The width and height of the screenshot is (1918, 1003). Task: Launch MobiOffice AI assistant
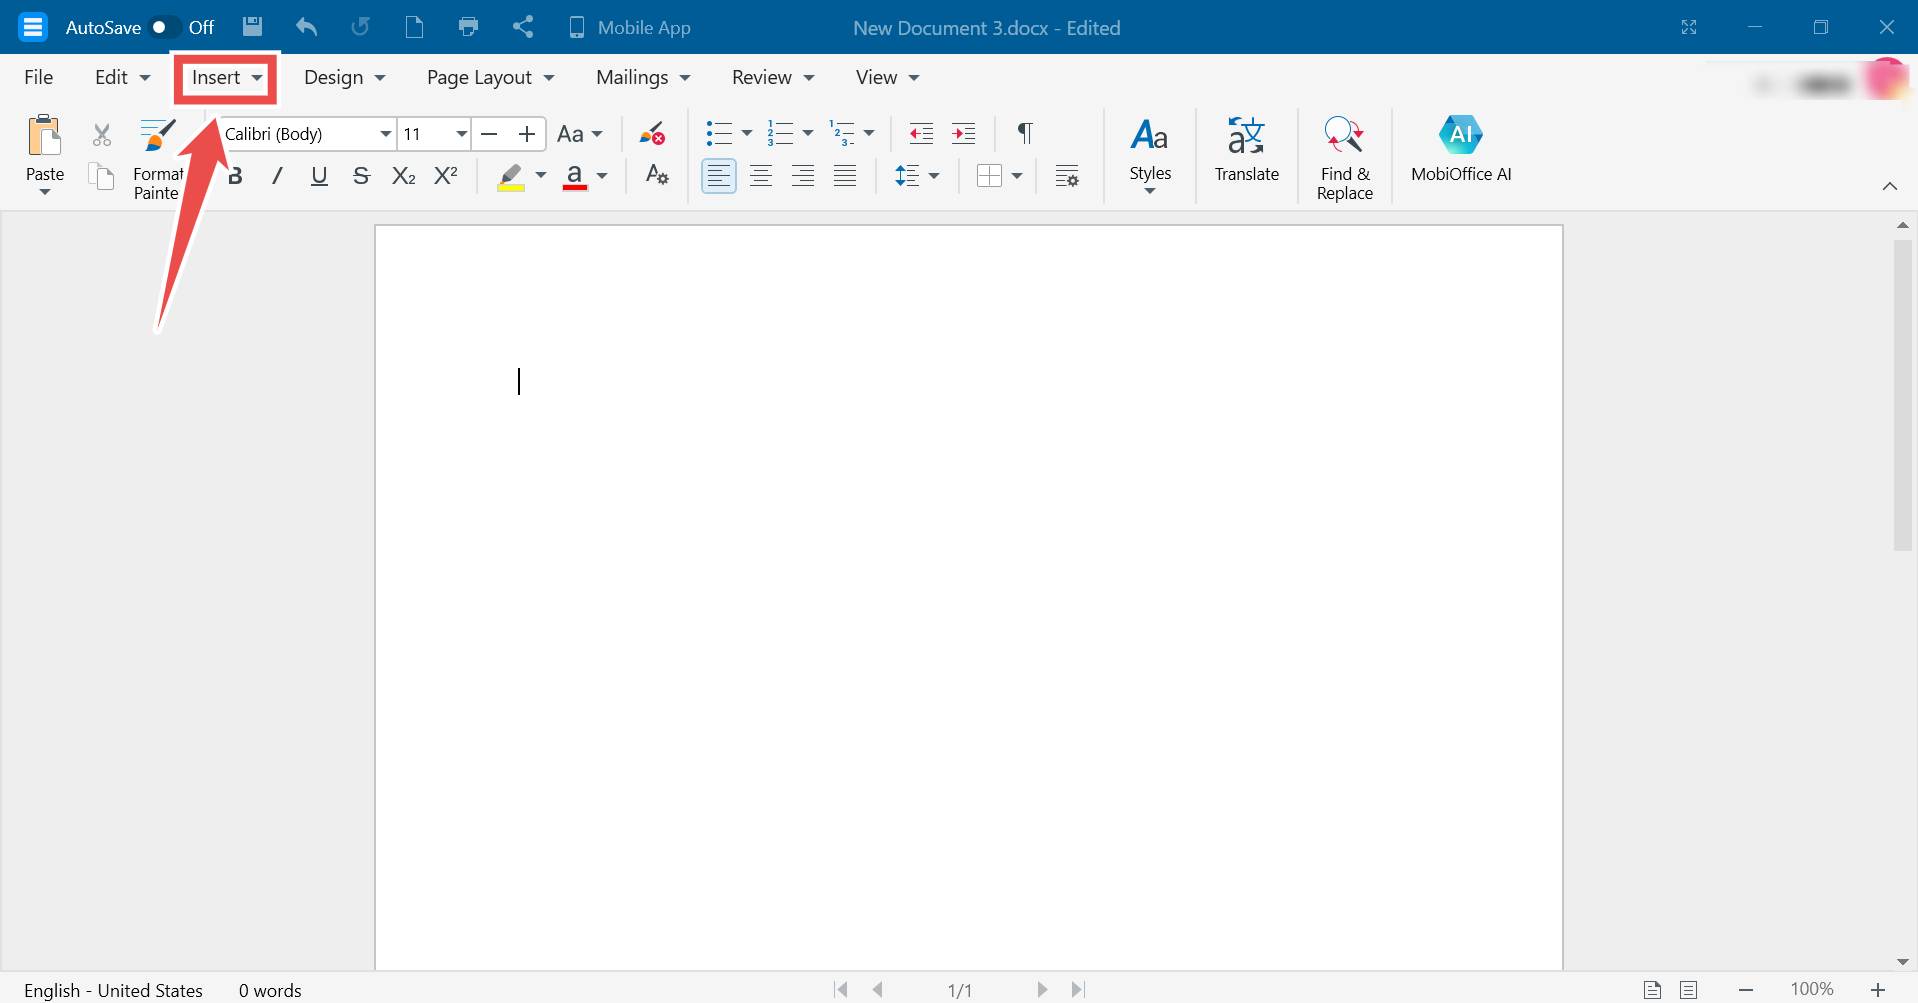click(x=1461, y=149)
